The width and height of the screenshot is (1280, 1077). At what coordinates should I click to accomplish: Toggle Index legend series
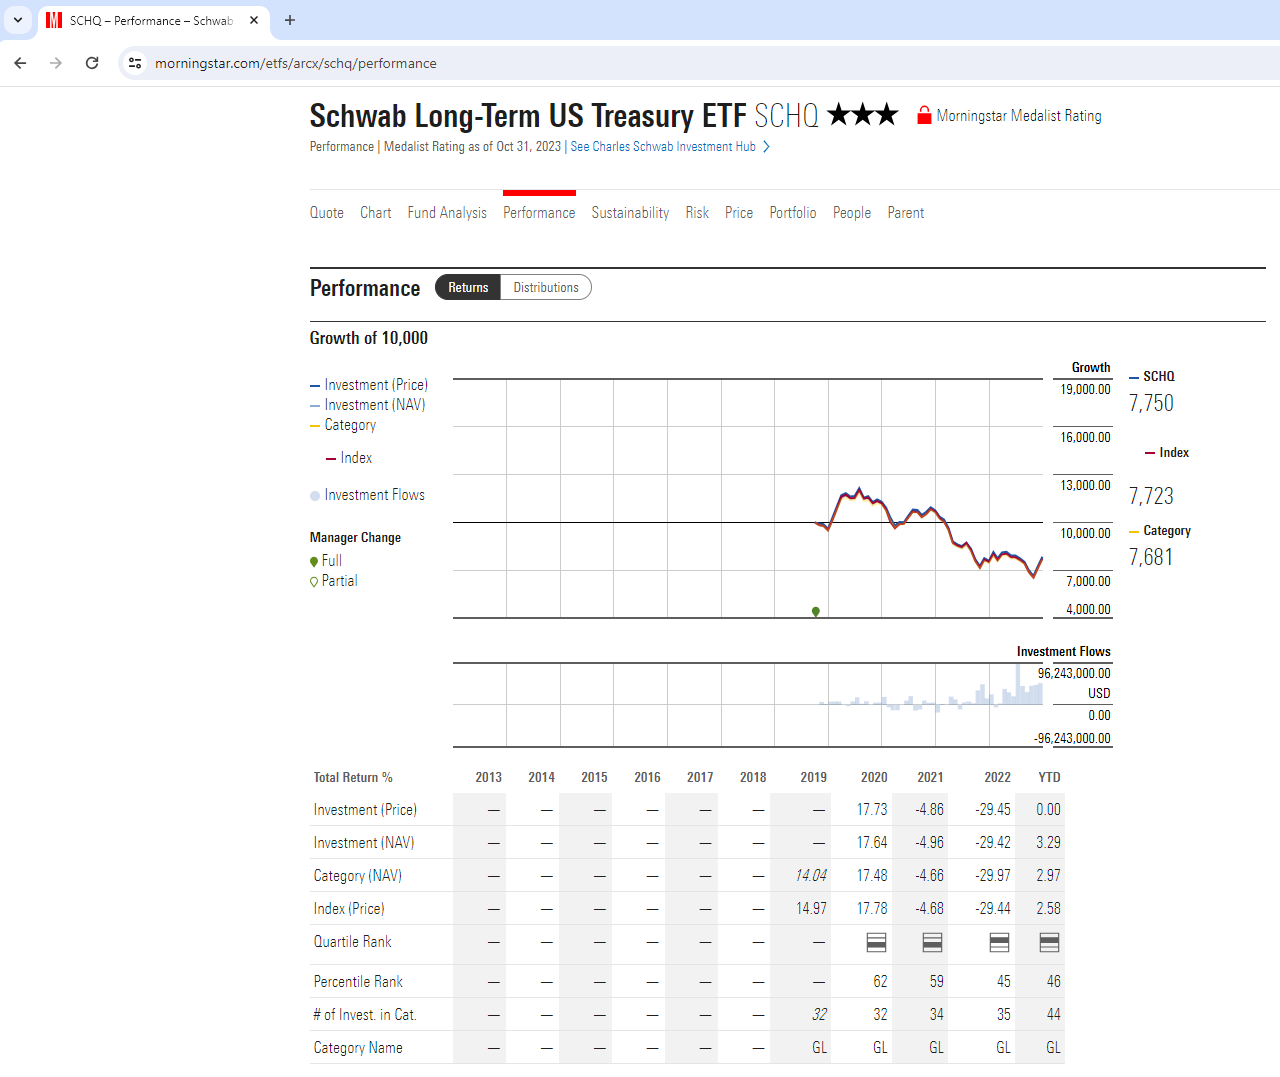(349, 458)
